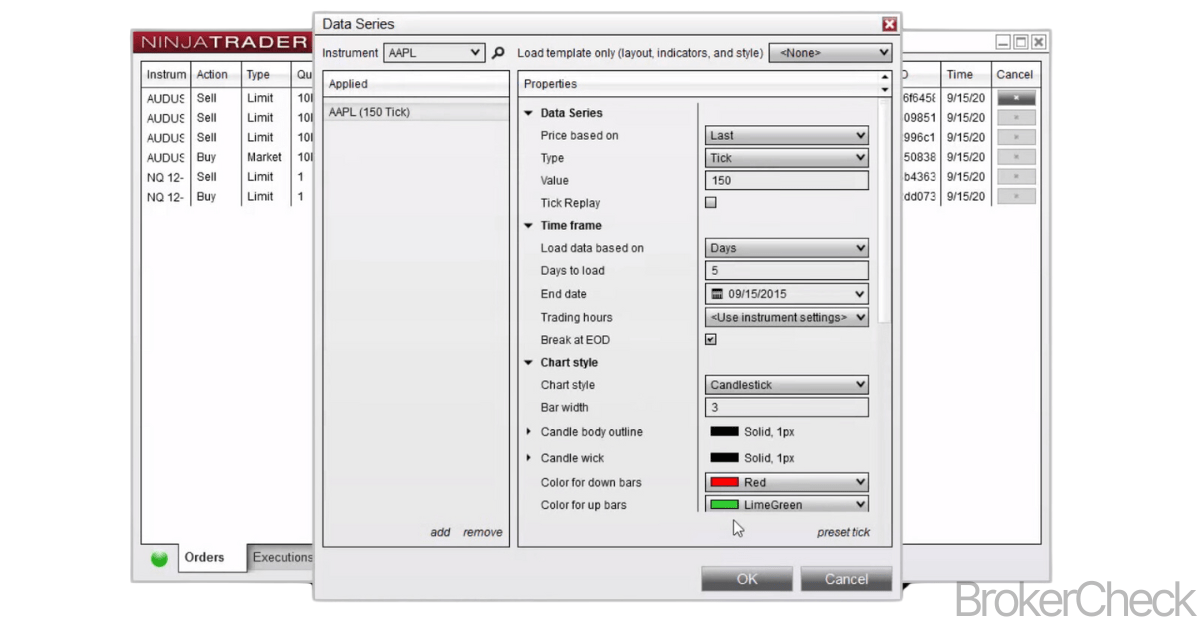This screenshot has width=1200, height=628.
Task: Click the up arrow in Properties header
Action: click(x=884, y=78)
